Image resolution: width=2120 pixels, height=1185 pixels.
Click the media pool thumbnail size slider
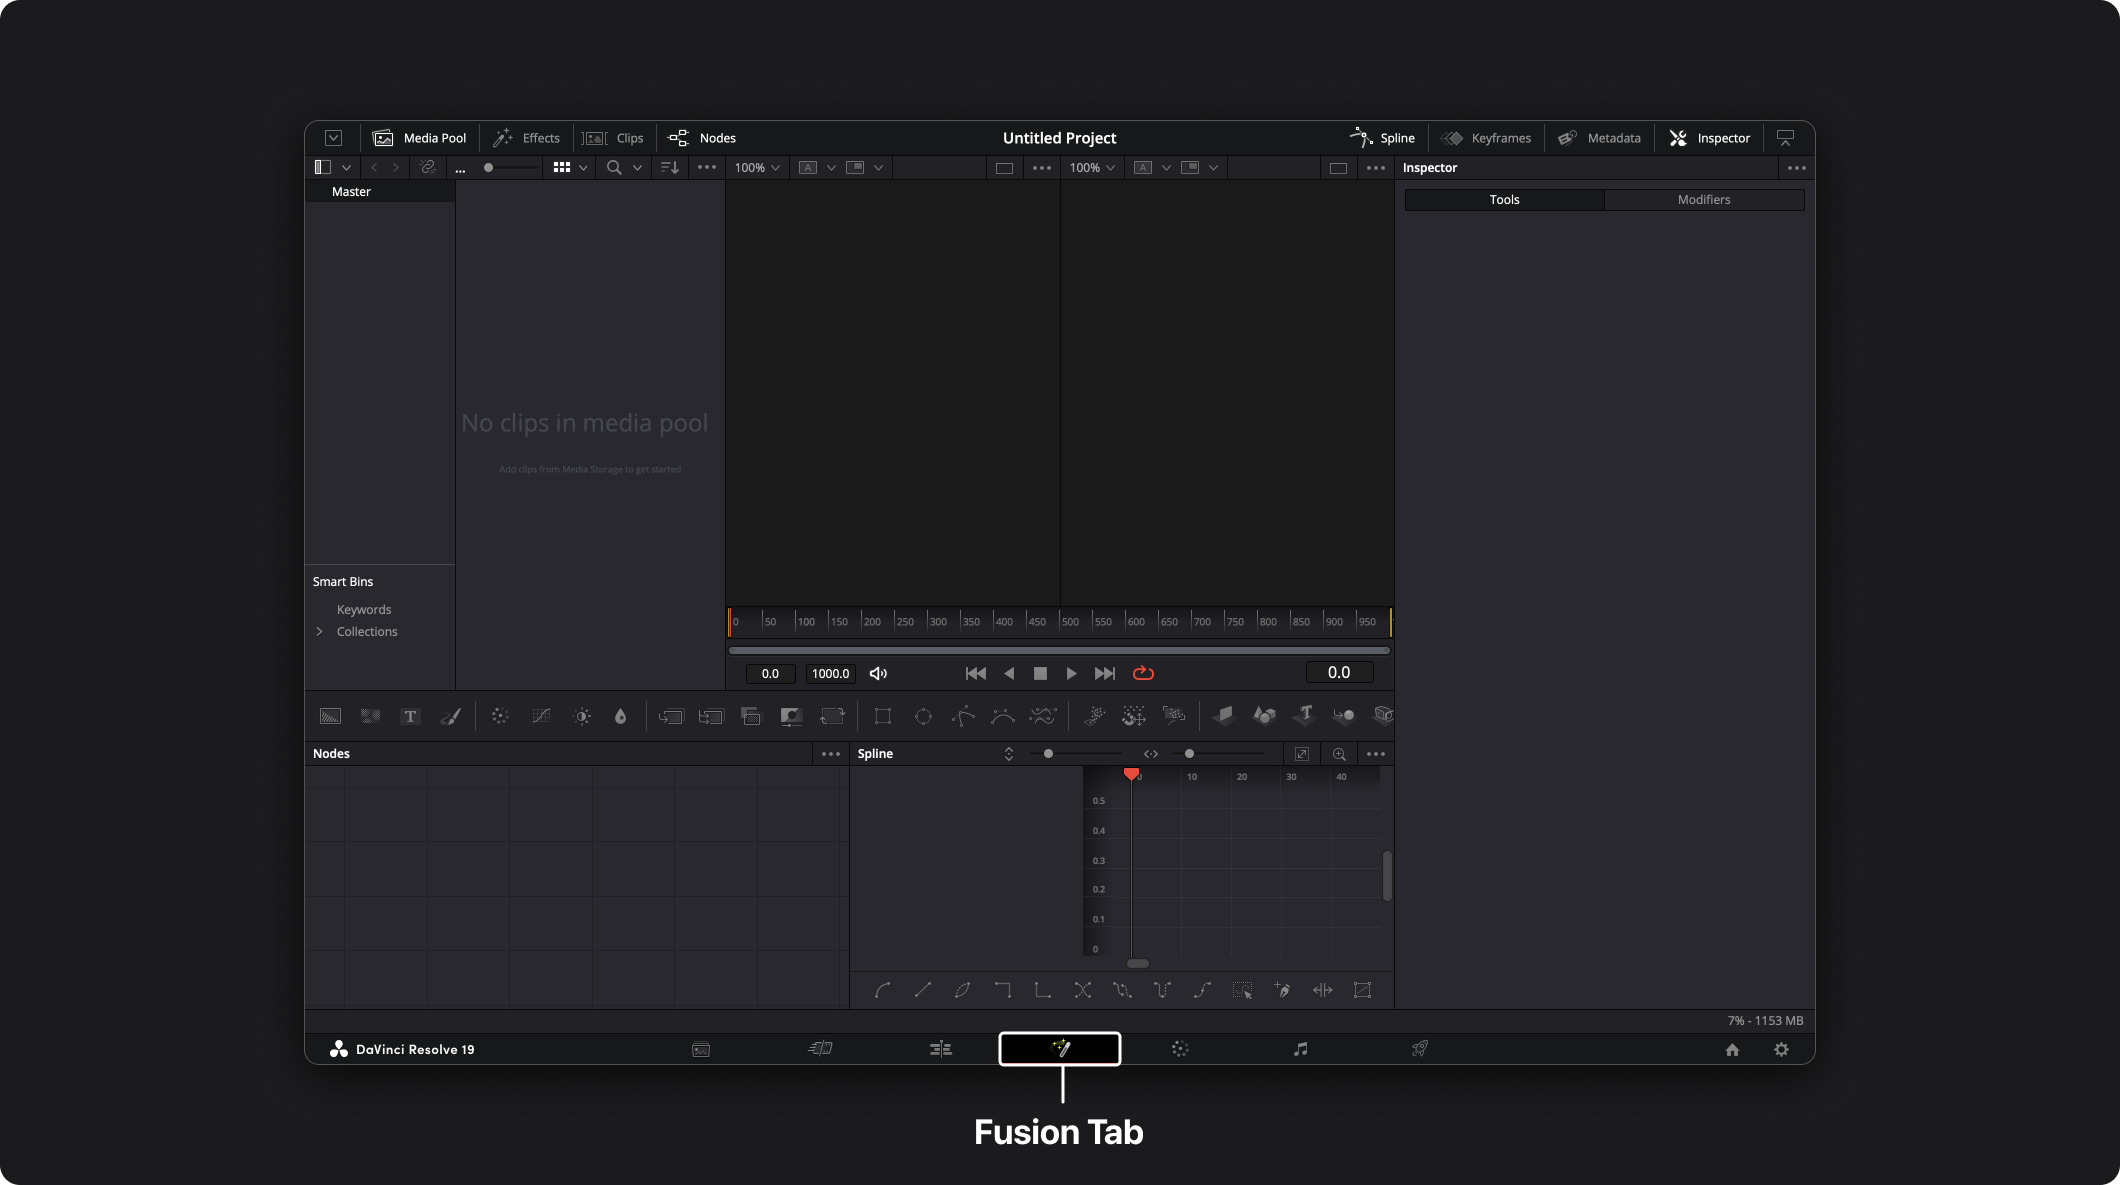coord(511,168)
